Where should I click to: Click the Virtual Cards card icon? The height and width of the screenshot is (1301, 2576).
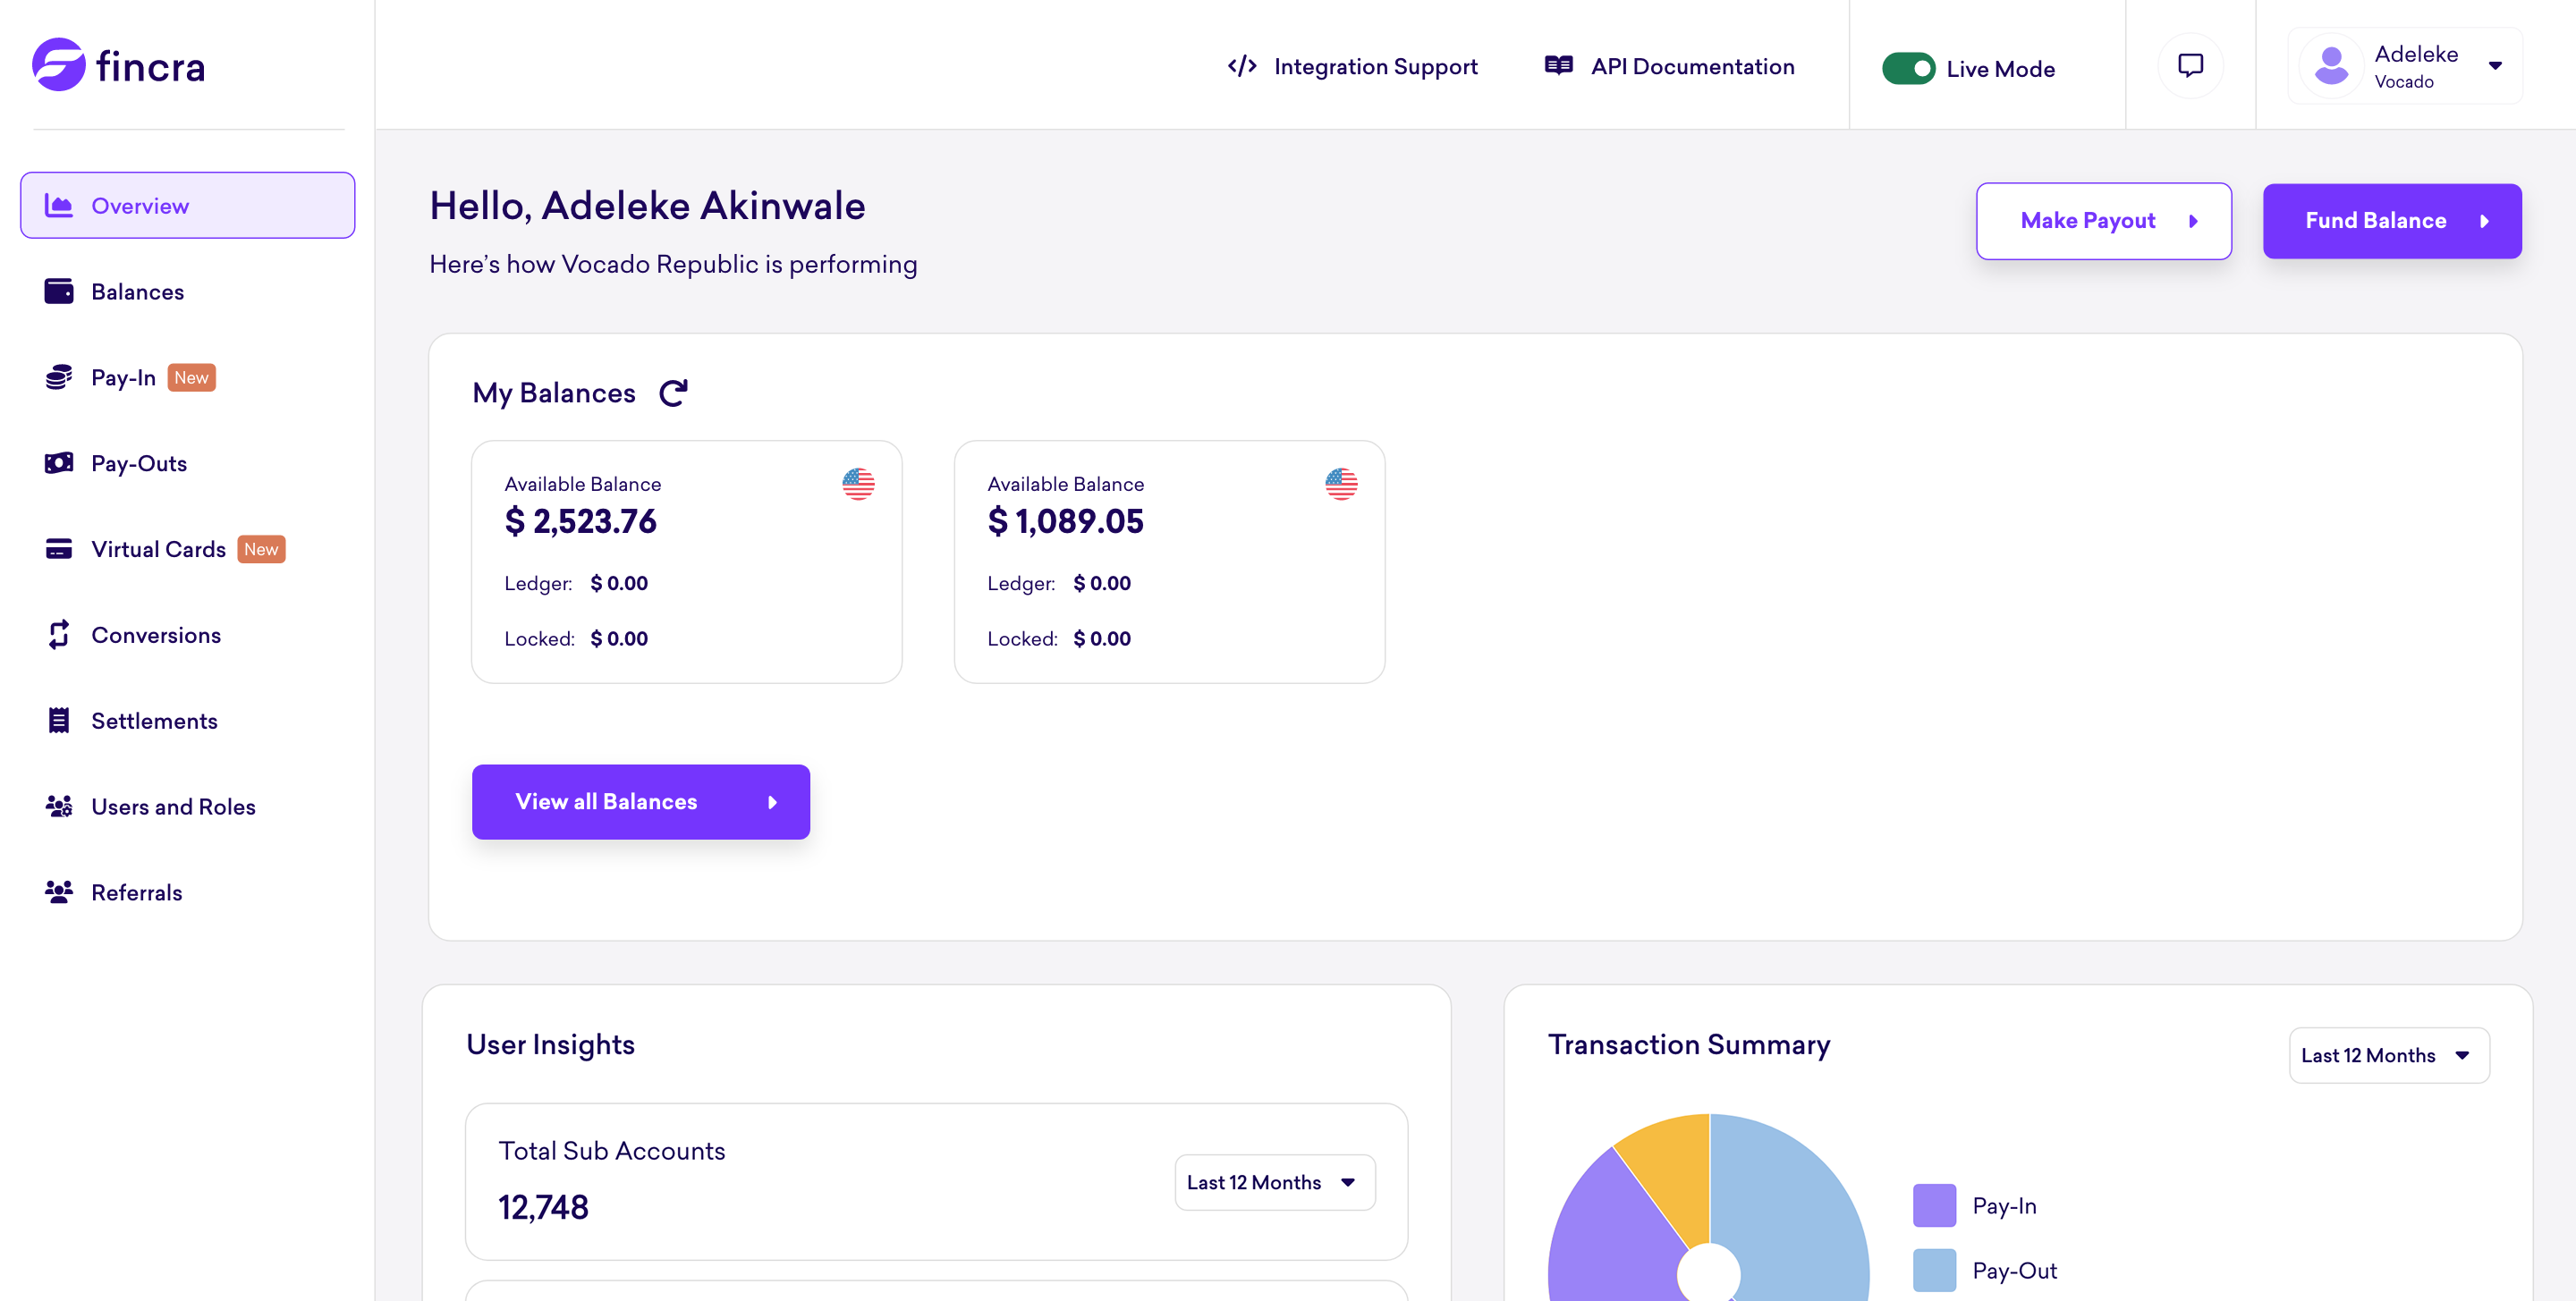59,549
